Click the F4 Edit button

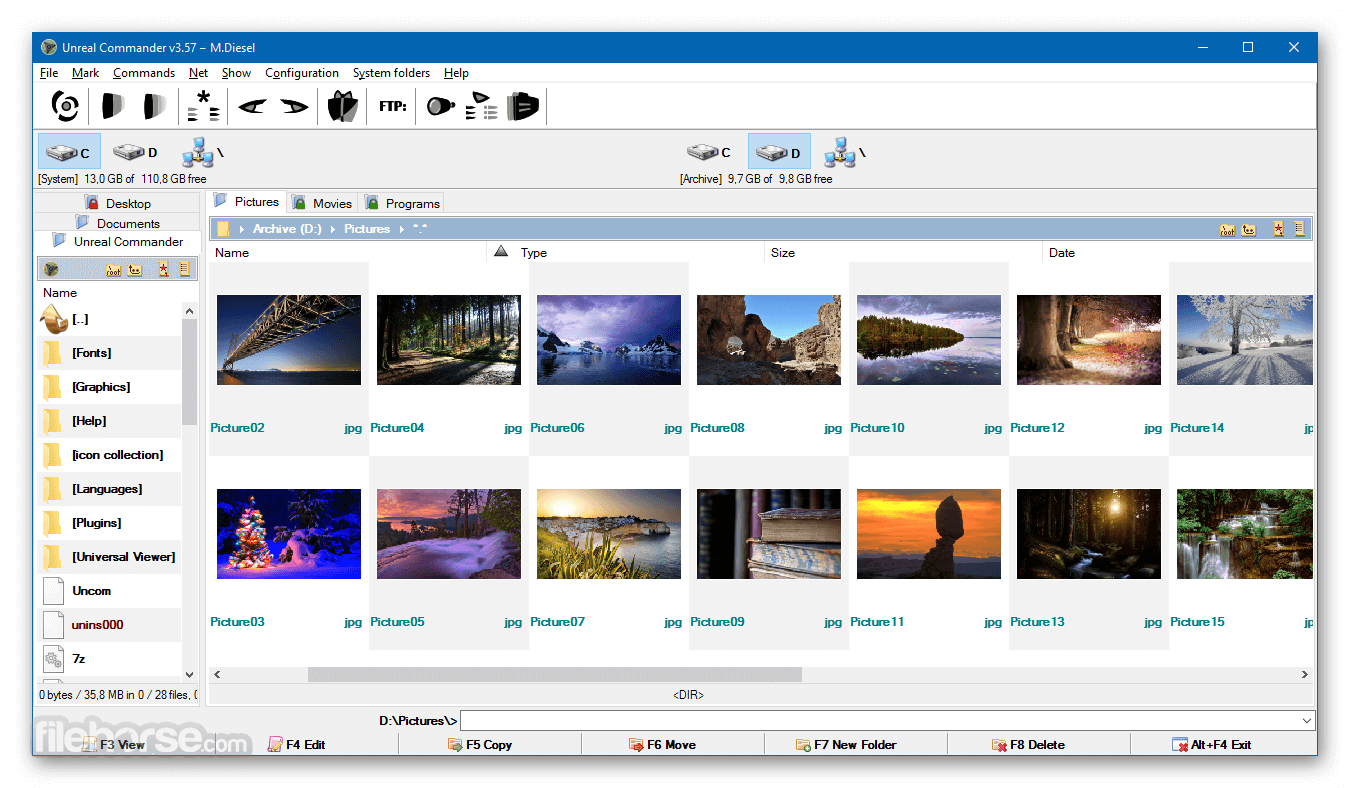coord(297,745)
